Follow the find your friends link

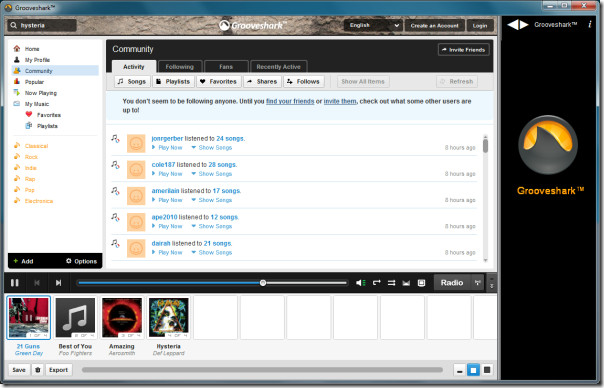pyautogui.click(x=290, y=101)
